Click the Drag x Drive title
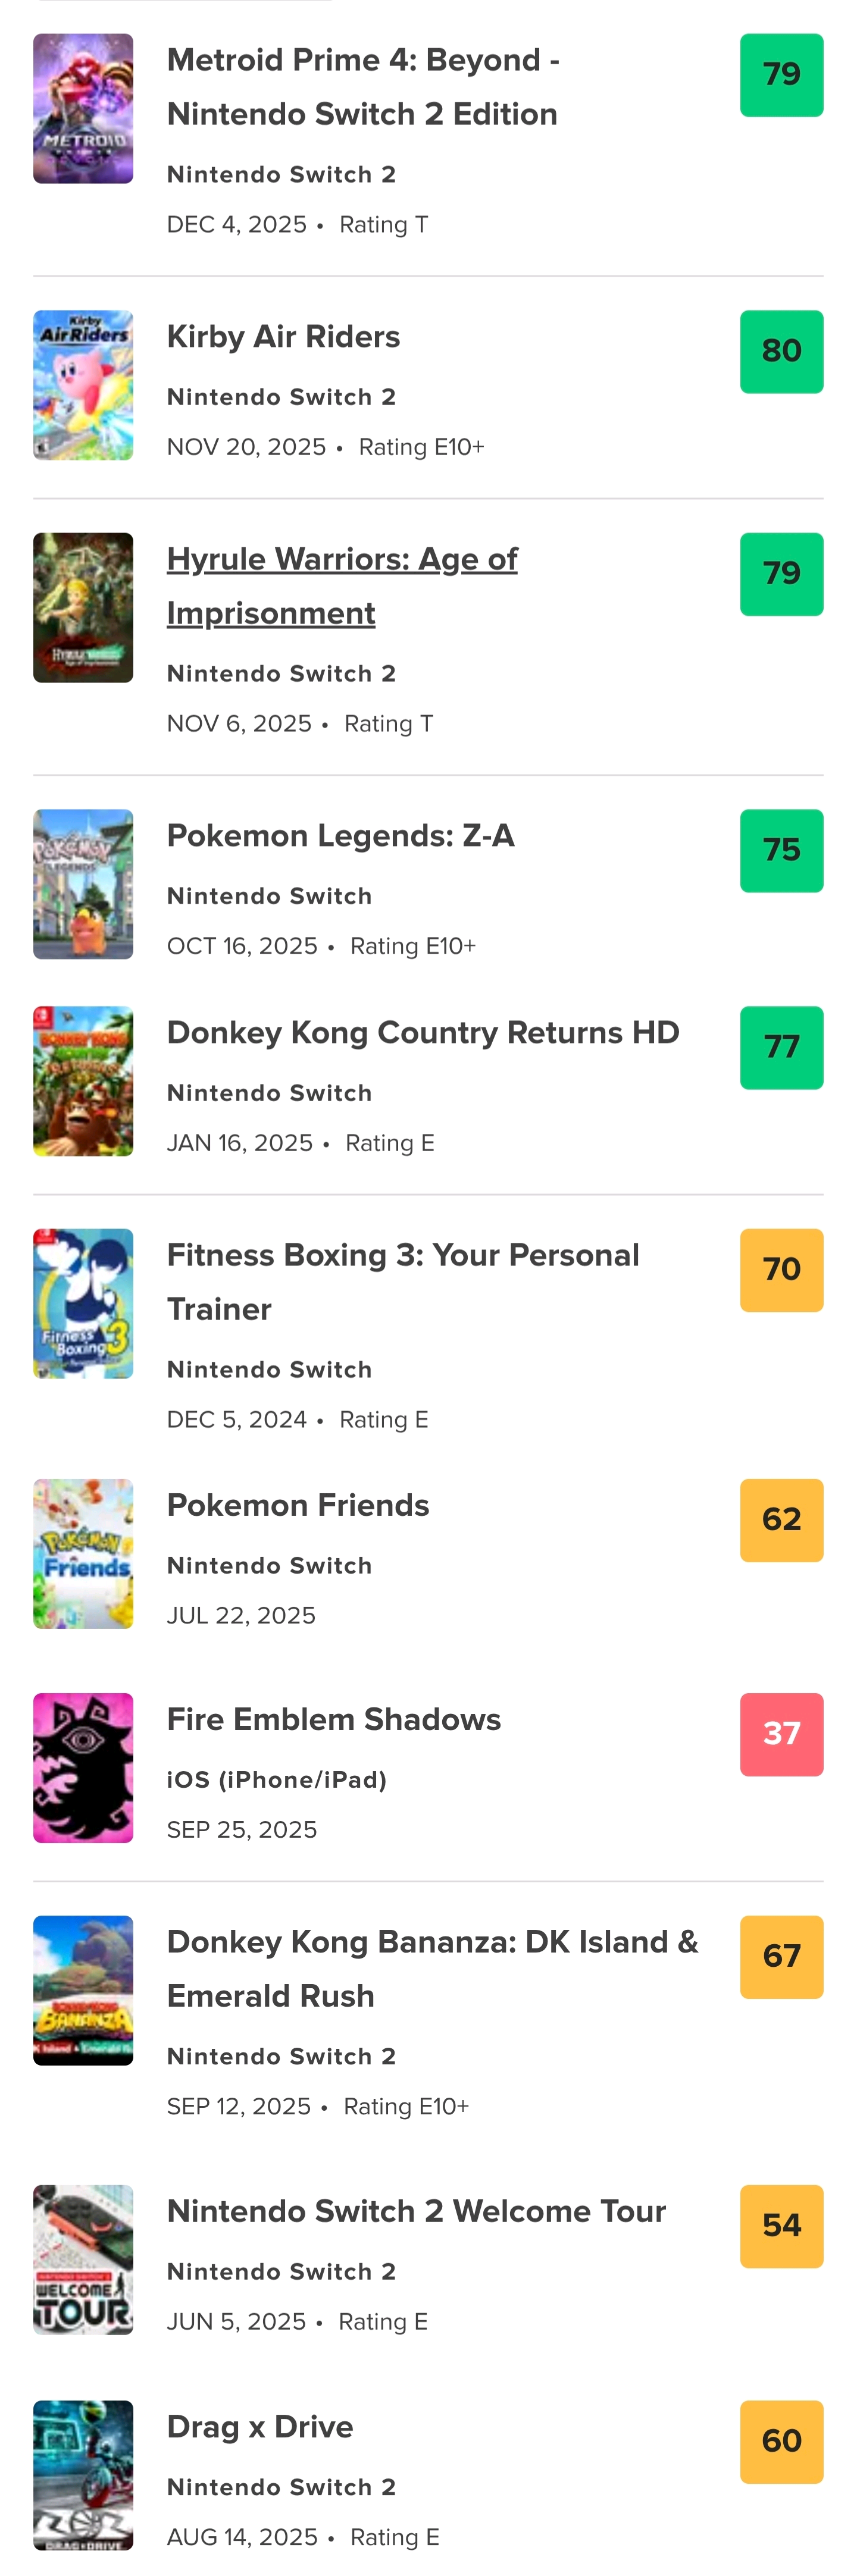The image size is (857, 2576). [259, 2426]
